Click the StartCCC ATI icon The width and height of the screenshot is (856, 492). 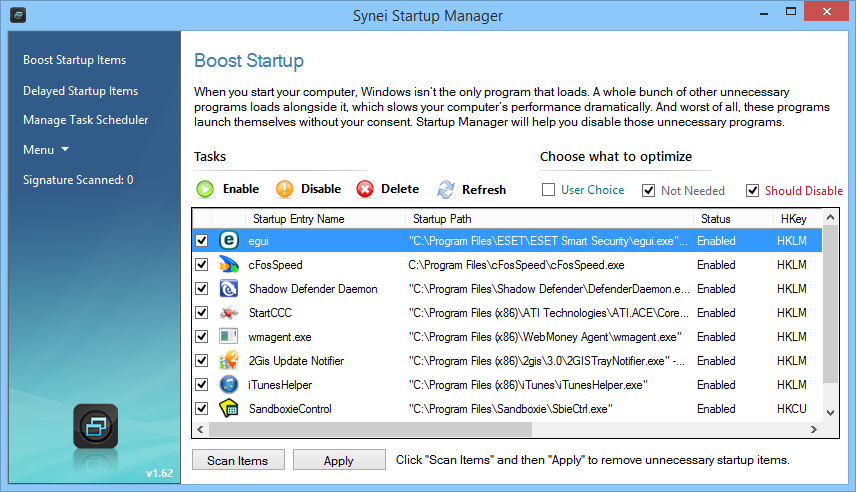click(x=229, y=313)
